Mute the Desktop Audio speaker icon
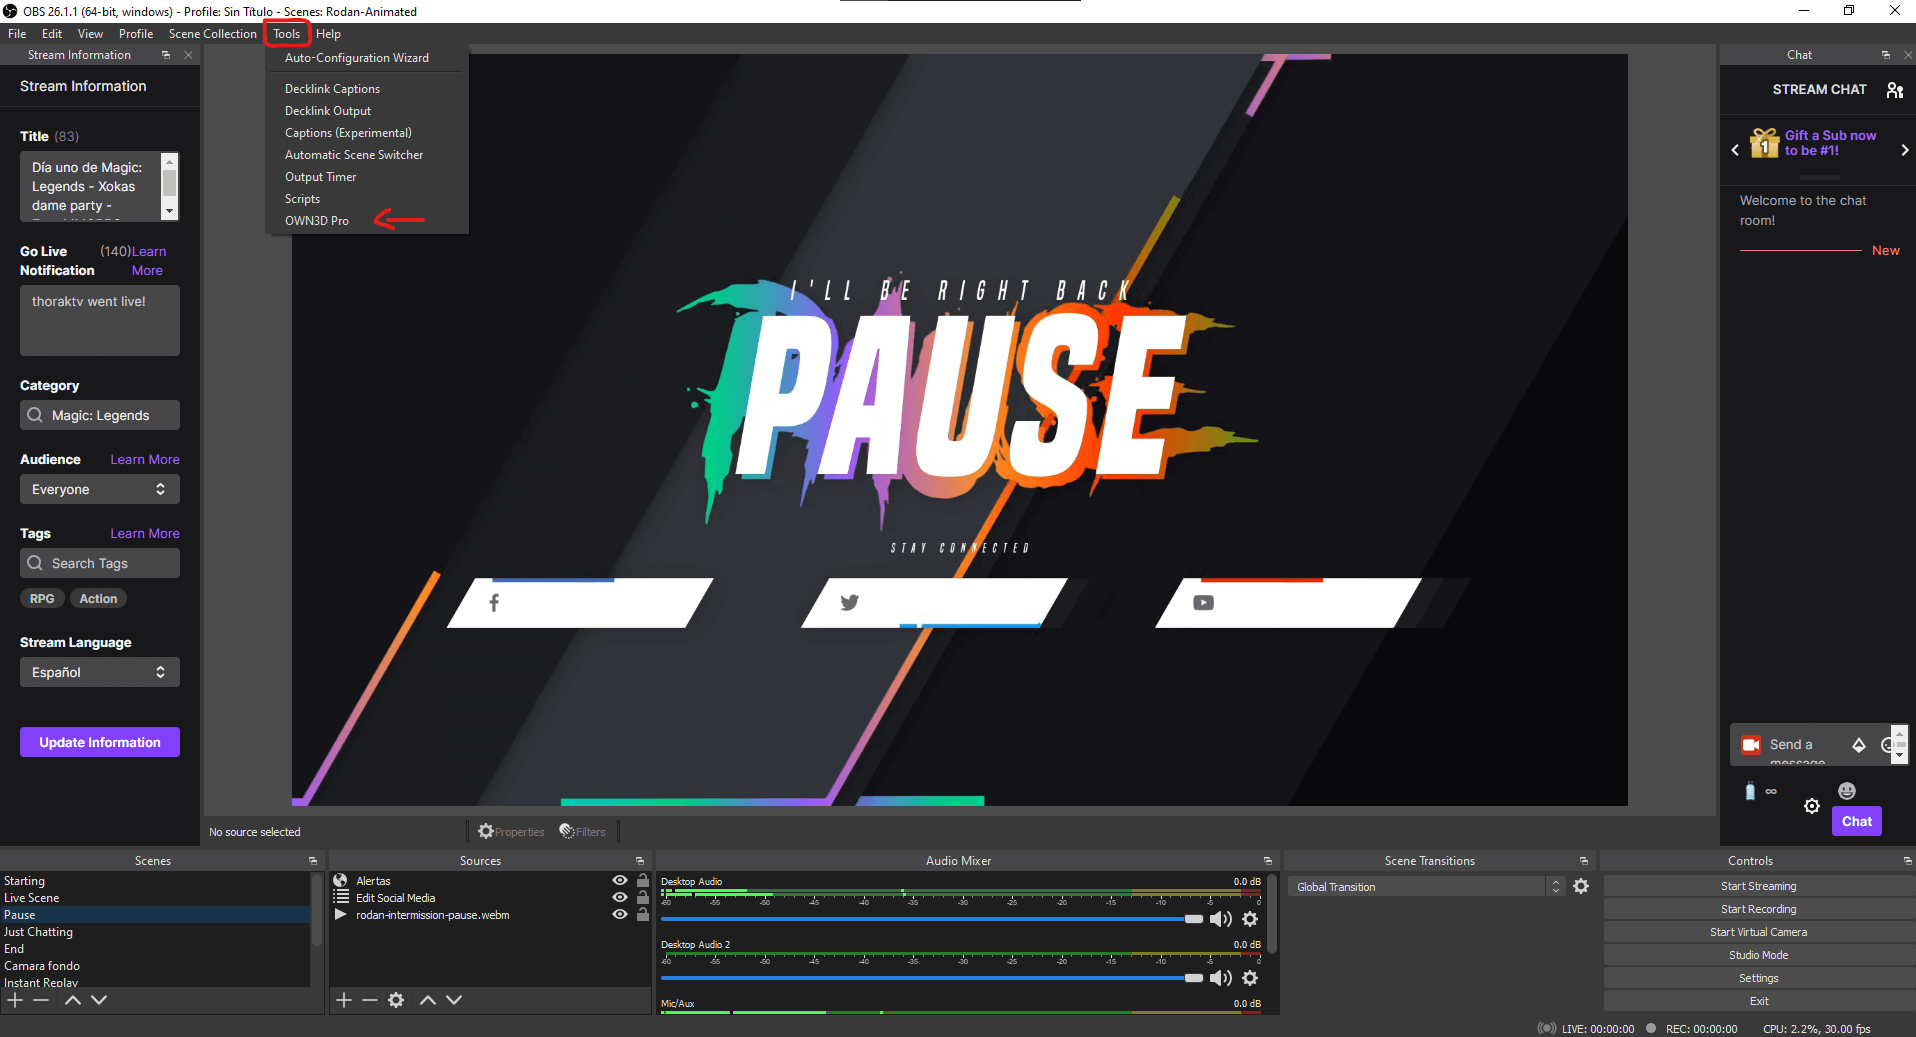The width and height of the screenshot is (1916, 1037). click(x=1220, y=919)
